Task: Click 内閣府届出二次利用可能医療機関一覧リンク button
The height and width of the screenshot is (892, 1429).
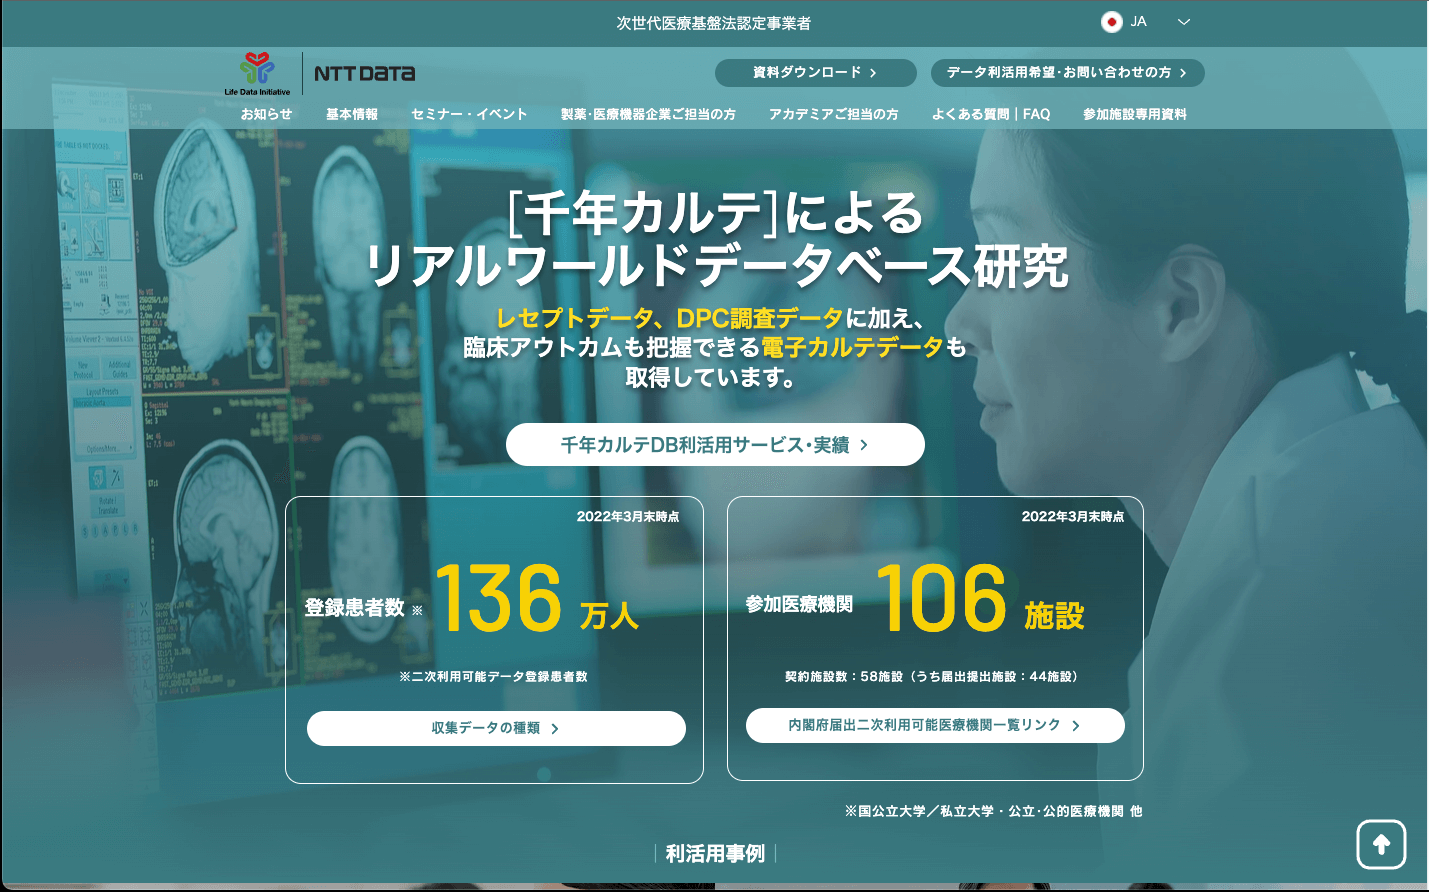Action: (935, 725)
